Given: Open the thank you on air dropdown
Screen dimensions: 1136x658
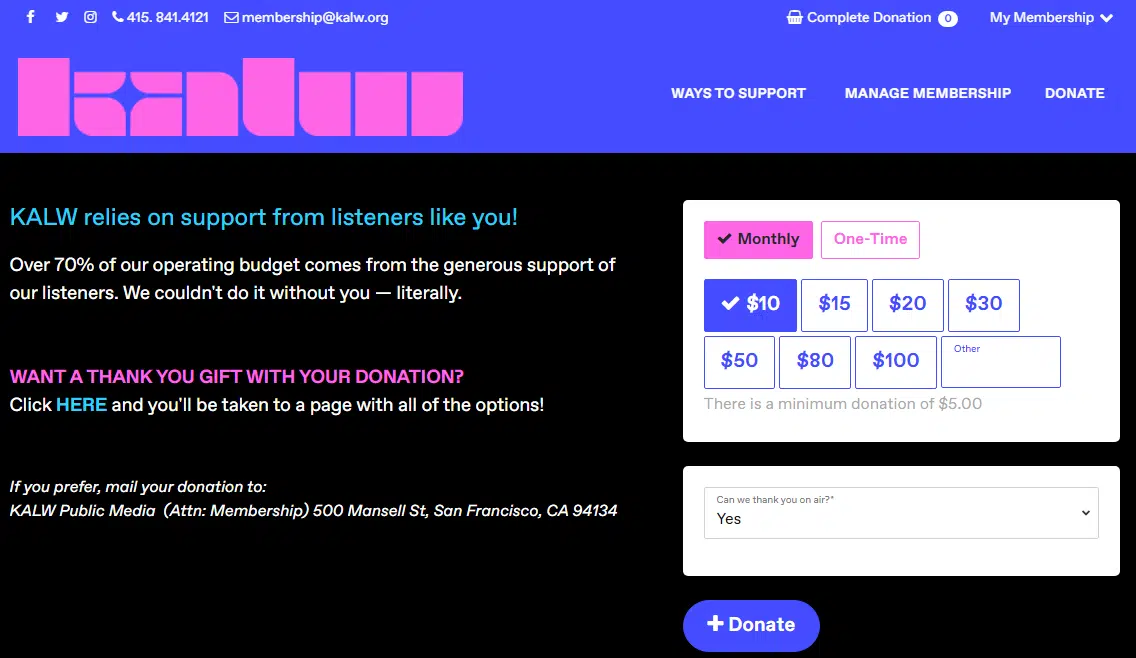Looking at the screenshot, I should tap(901, 512).
